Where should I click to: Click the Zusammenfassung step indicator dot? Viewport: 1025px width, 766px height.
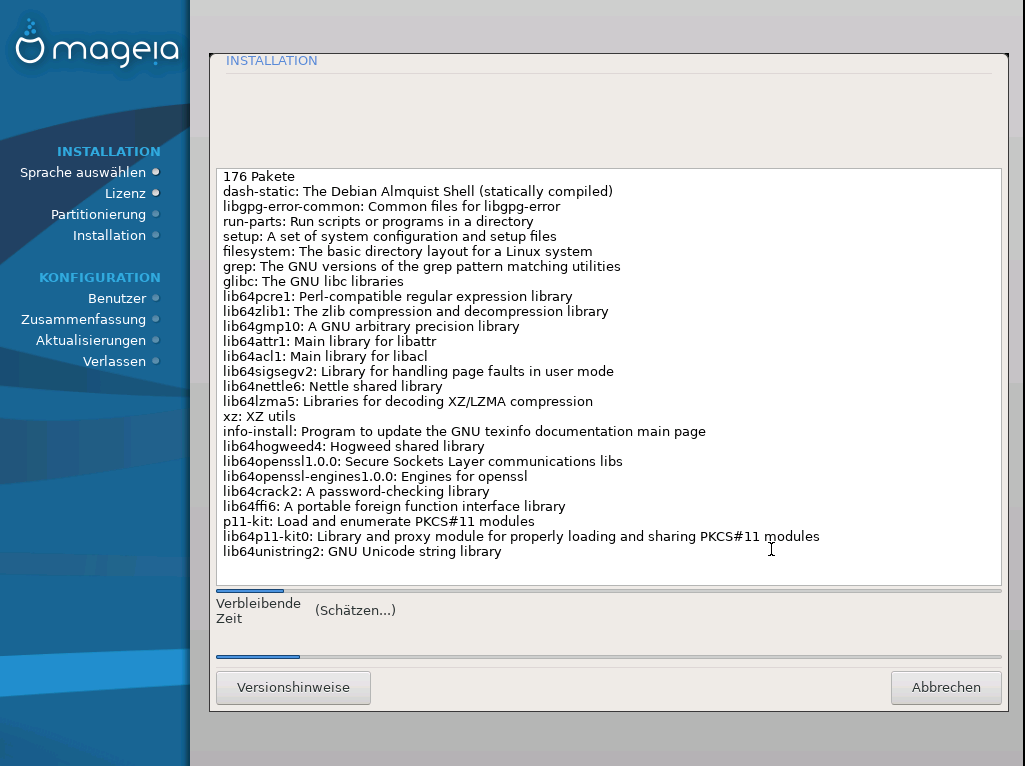tap(156, 319)
